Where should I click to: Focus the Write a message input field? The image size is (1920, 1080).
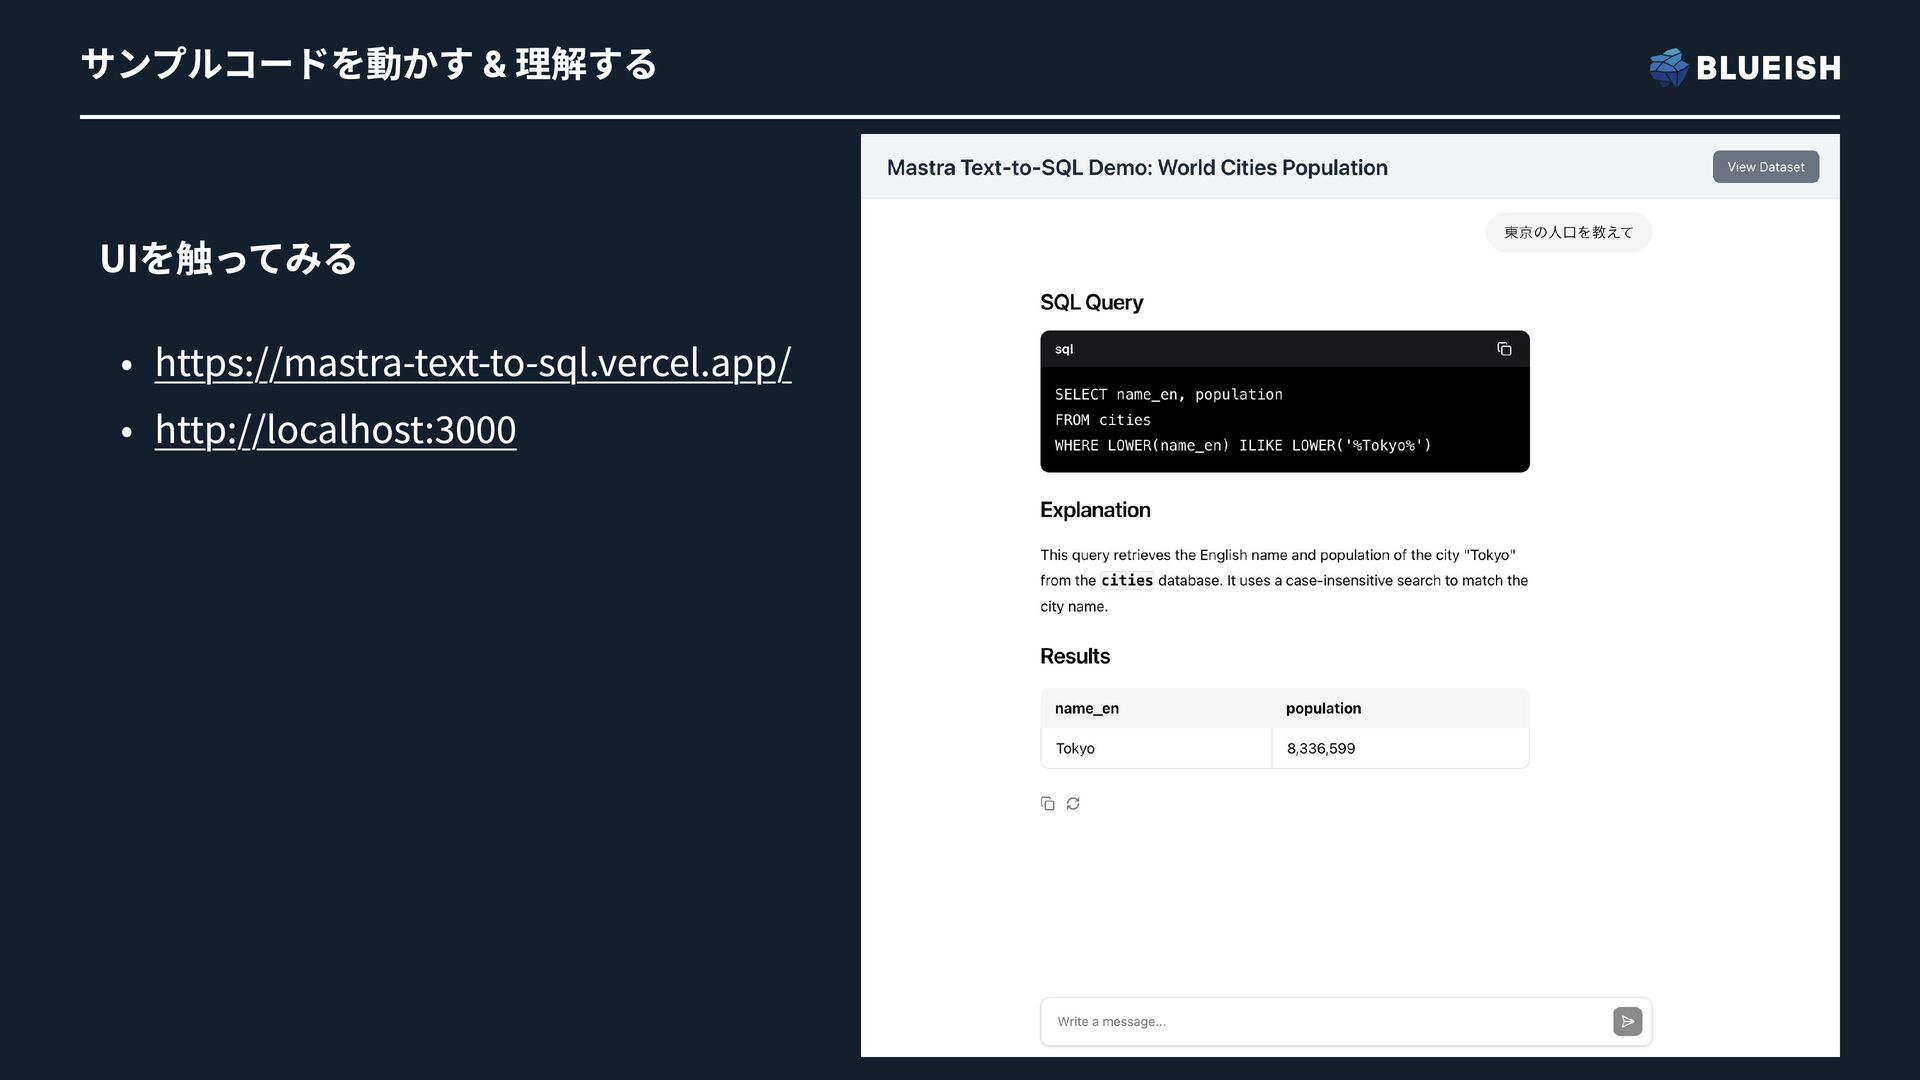pyautogui.click(x=1320, y=1021)
